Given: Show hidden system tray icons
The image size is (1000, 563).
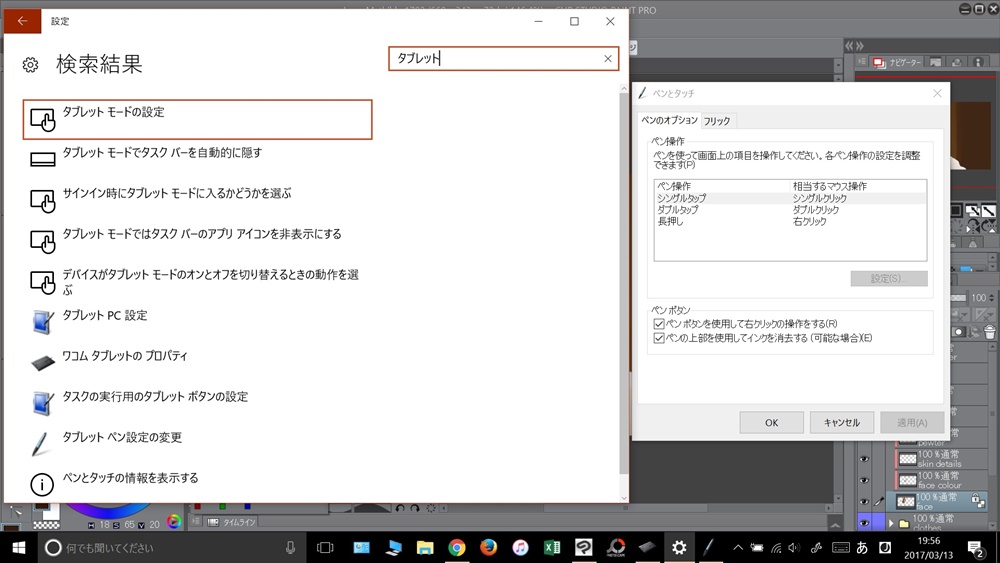Looking at the screenshot, I should click(738, 547).
